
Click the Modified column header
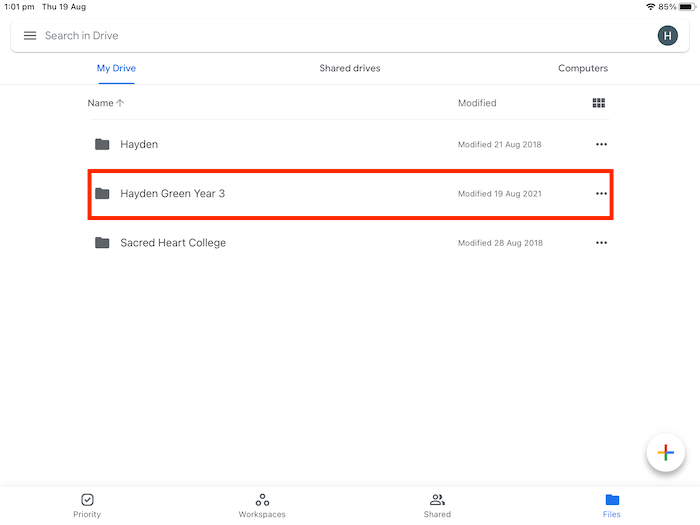[477, 103]
